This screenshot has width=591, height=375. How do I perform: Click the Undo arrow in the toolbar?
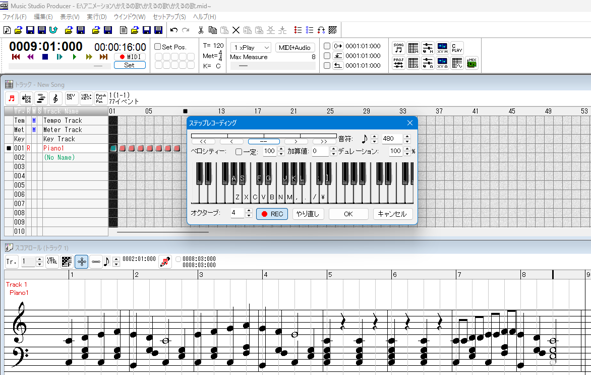click(x=174, y=30)
